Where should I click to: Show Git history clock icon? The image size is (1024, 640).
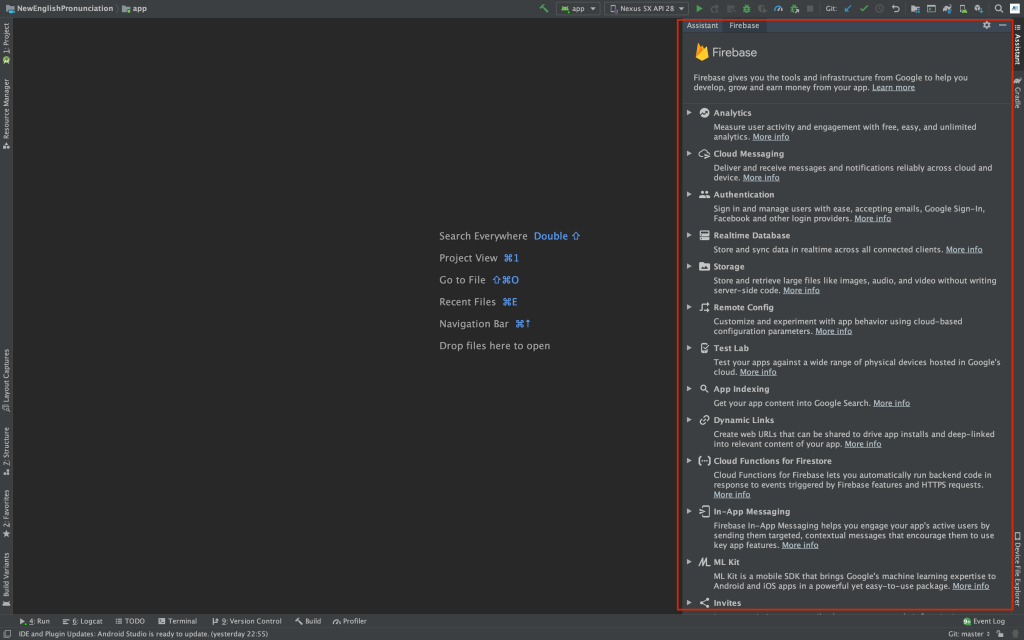point(880,8)
